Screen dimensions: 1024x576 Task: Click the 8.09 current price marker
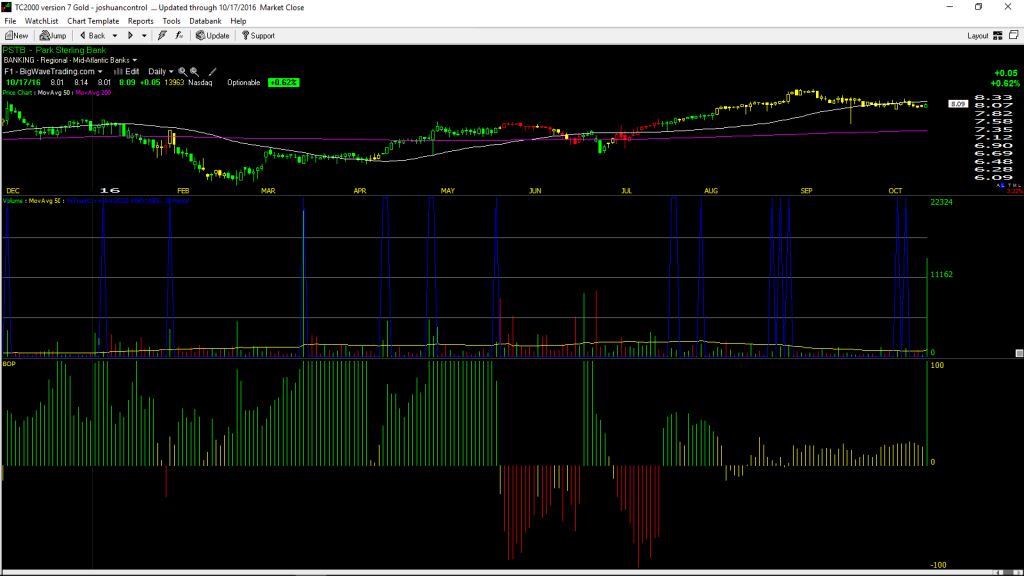click(x=958, y=104)
